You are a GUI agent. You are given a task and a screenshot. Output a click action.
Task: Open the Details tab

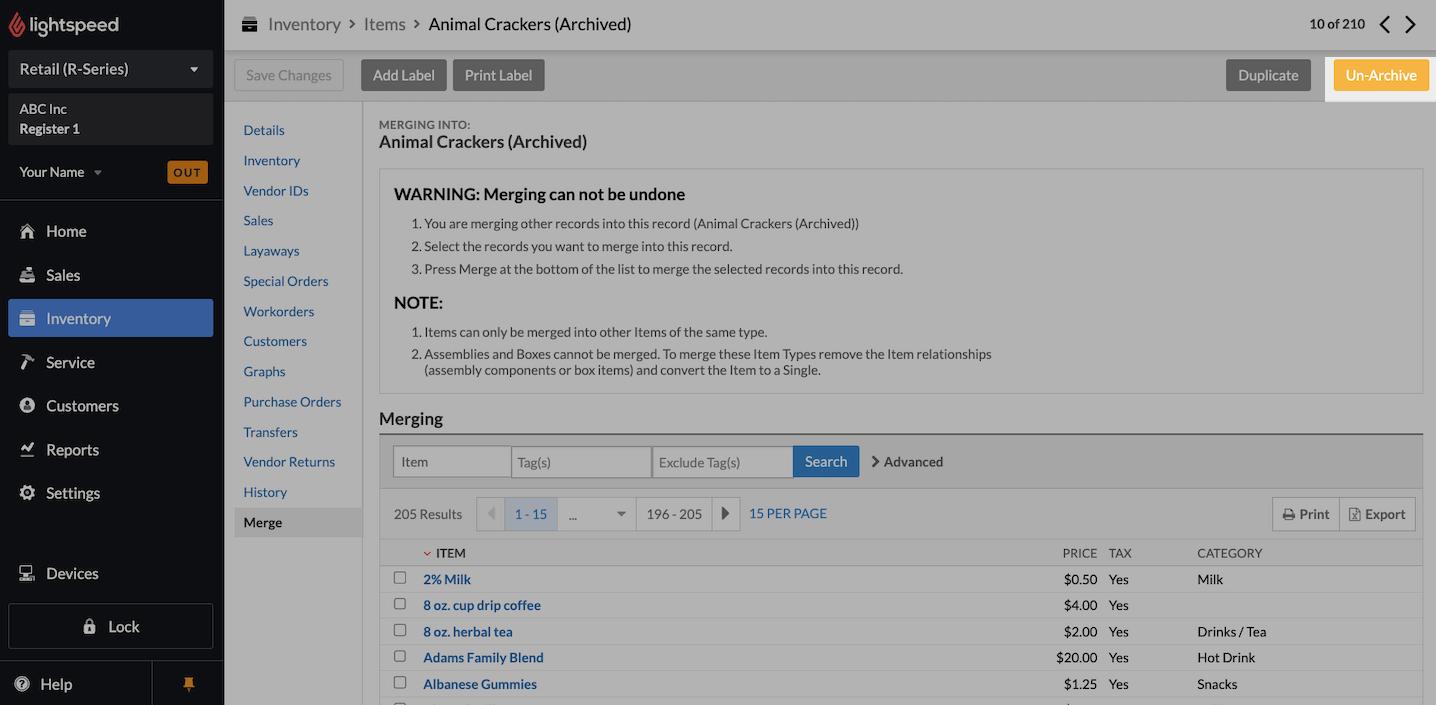264,130
